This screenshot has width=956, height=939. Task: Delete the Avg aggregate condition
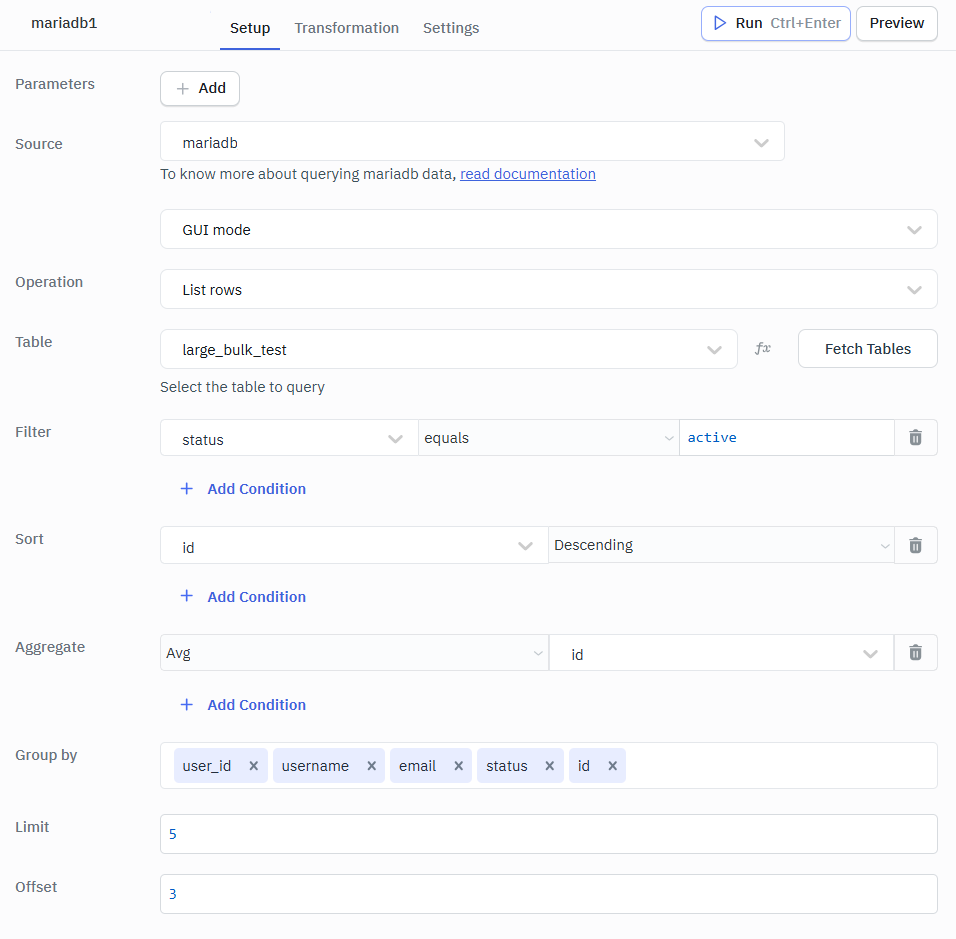click(x=915, y=653)
